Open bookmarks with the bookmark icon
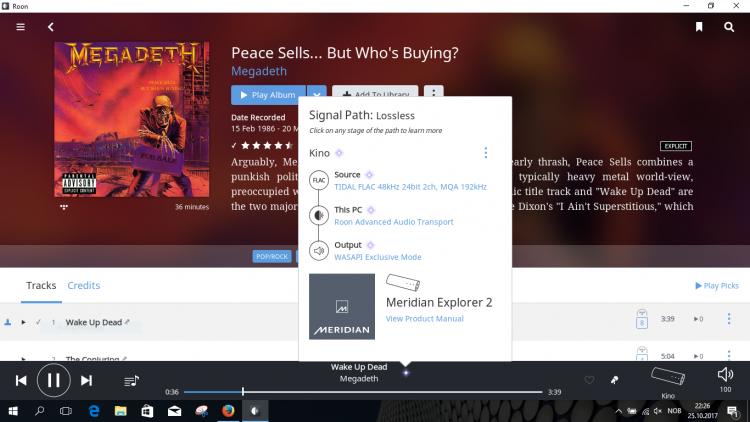Viewport: 750px width, 422px height. click(x=699, y=27)
